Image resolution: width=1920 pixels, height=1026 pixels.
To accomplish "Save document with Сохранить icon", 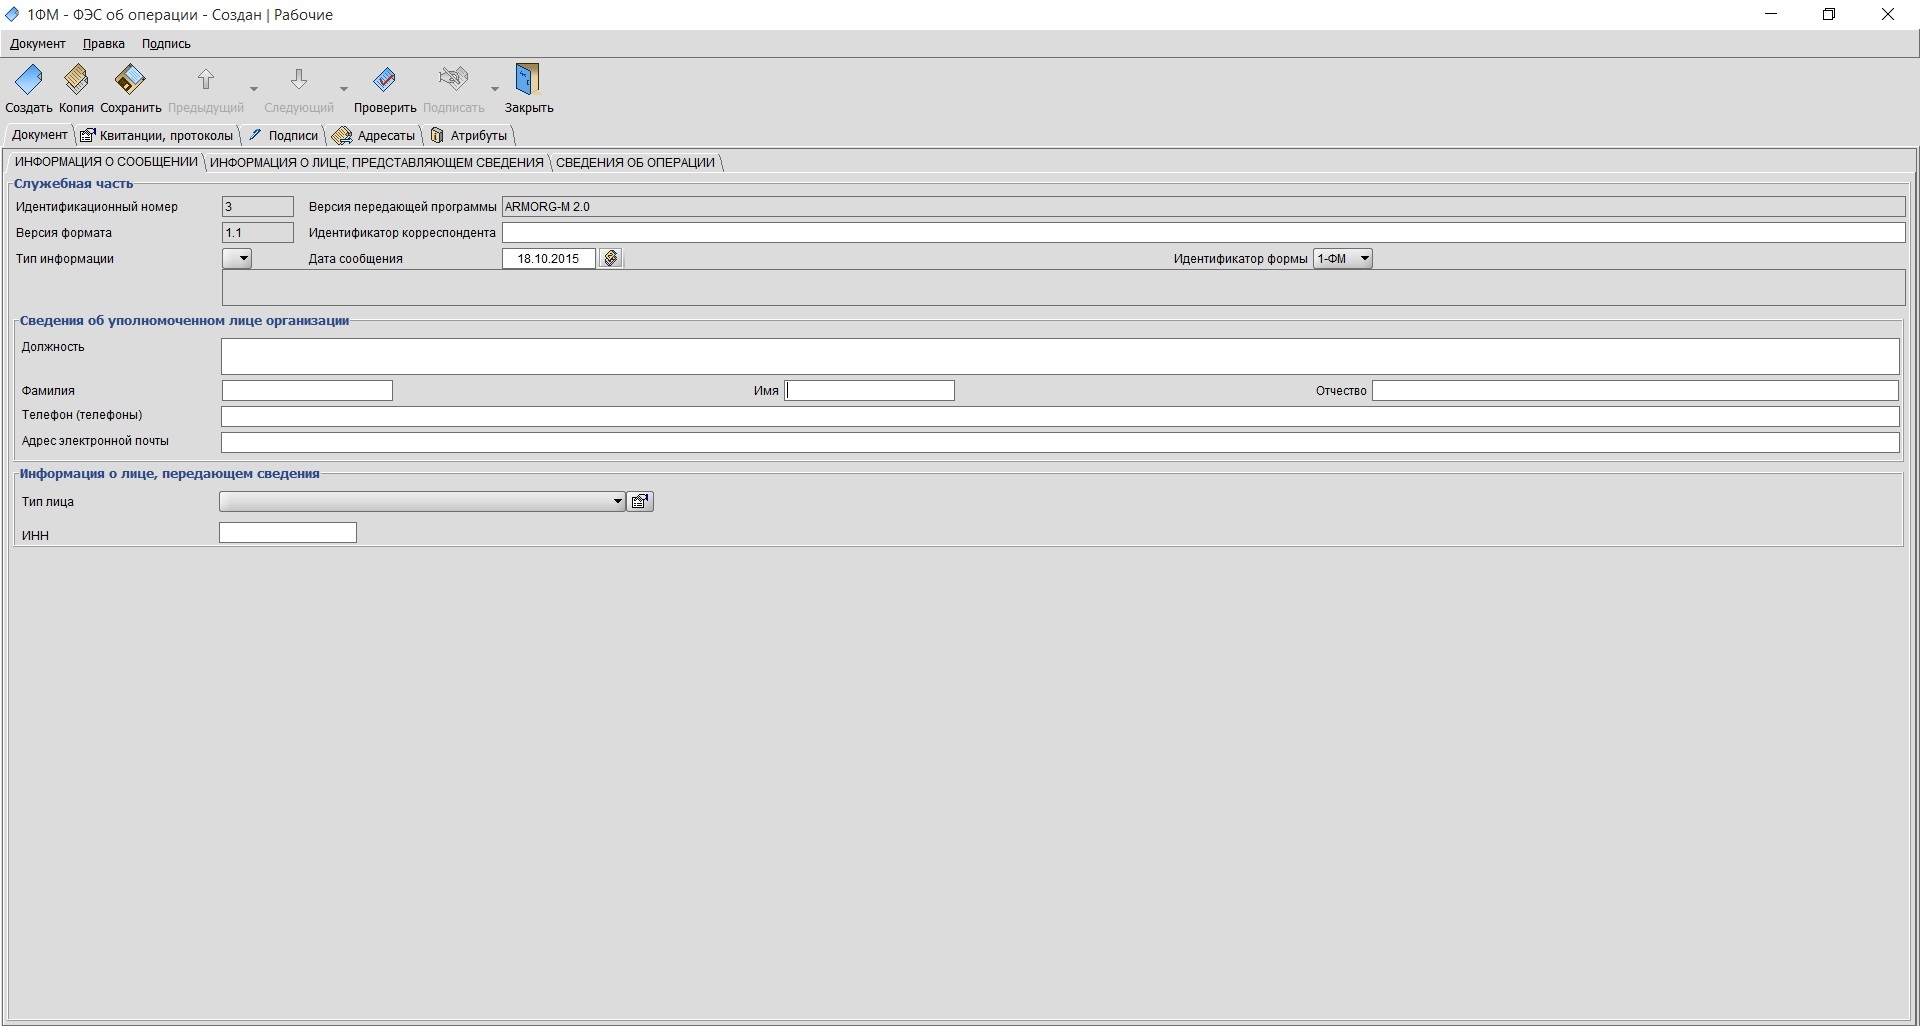I will click(x=130, y=79).
